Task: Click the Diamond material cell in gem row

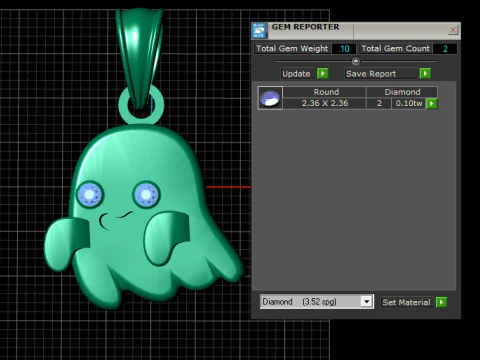Action: coord(402,92)
